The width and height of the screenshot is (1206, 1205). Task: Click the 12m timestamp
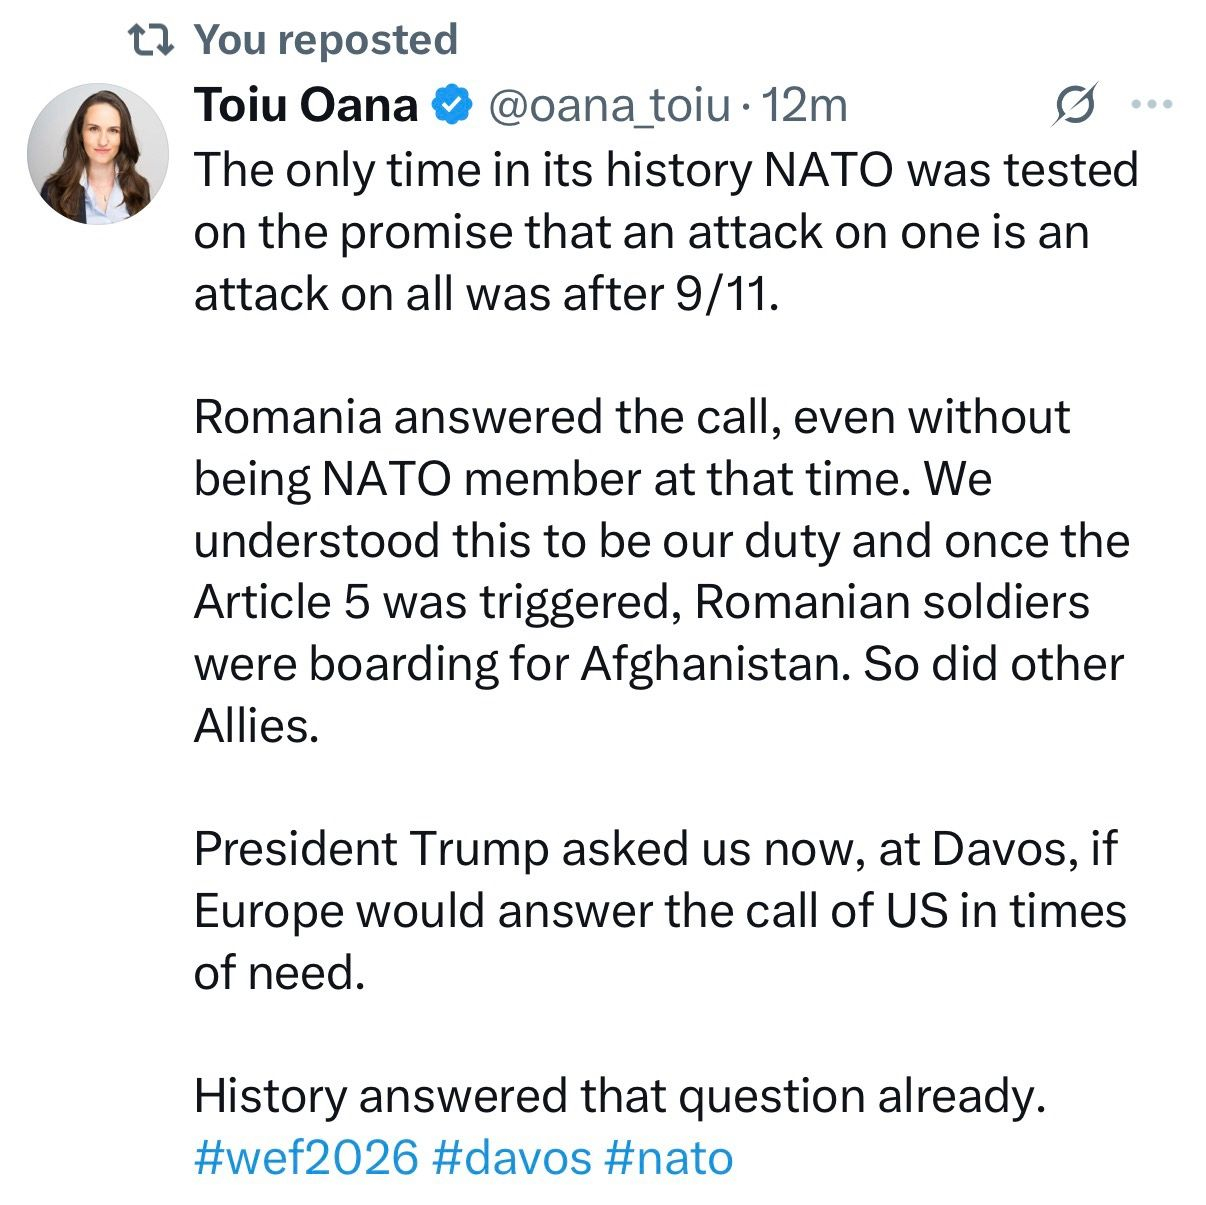(x=805, y=105)
